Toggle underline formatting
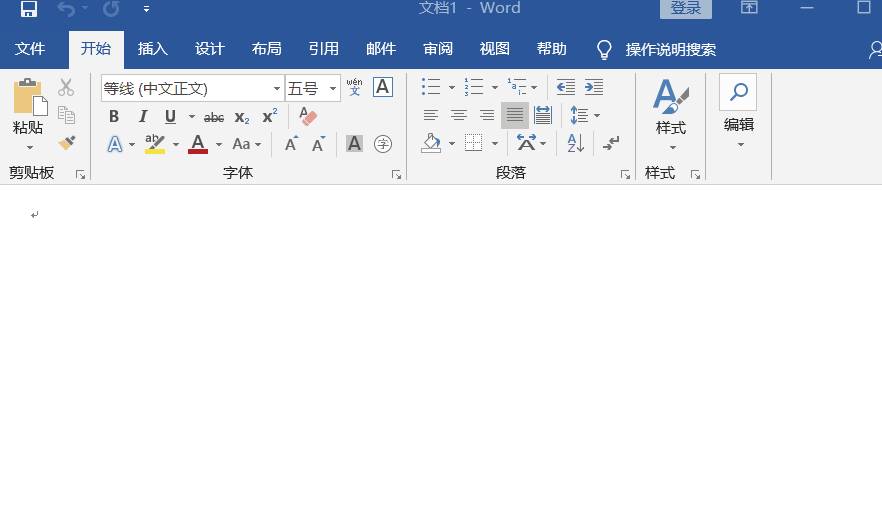882x530 pixels. [x=170, y=116]
